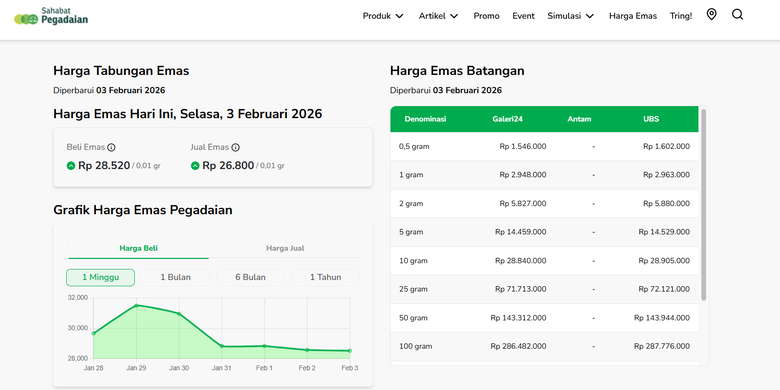Click the Feb 2 chart data point
780x390 pixels.
[x=307, y=350]
